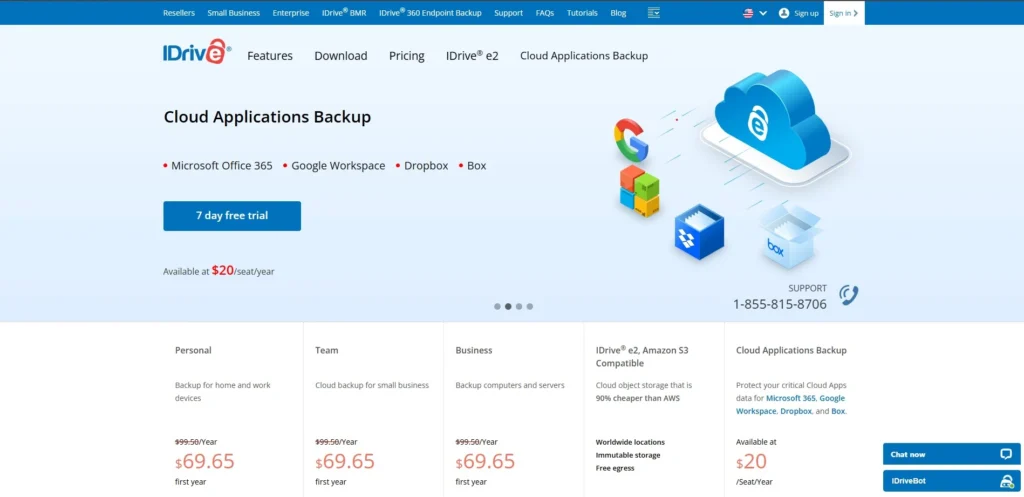
Task: Click the Worldwide locations text
Action: 630,442
